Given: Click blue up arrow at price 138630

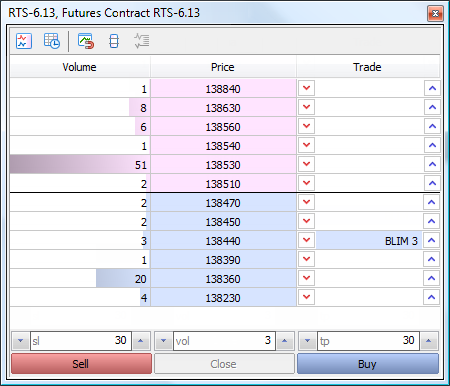Looking at the screenshot, I should [432, 107].
